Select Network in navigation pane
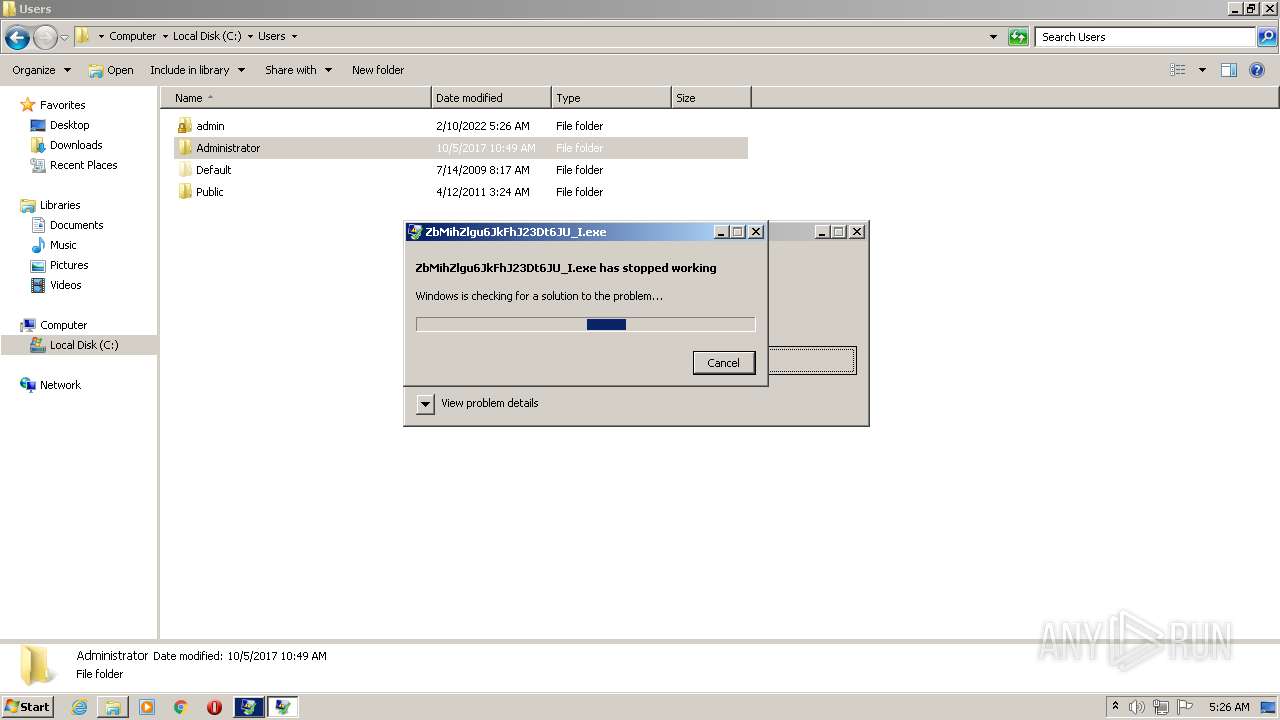 [60, 385]
